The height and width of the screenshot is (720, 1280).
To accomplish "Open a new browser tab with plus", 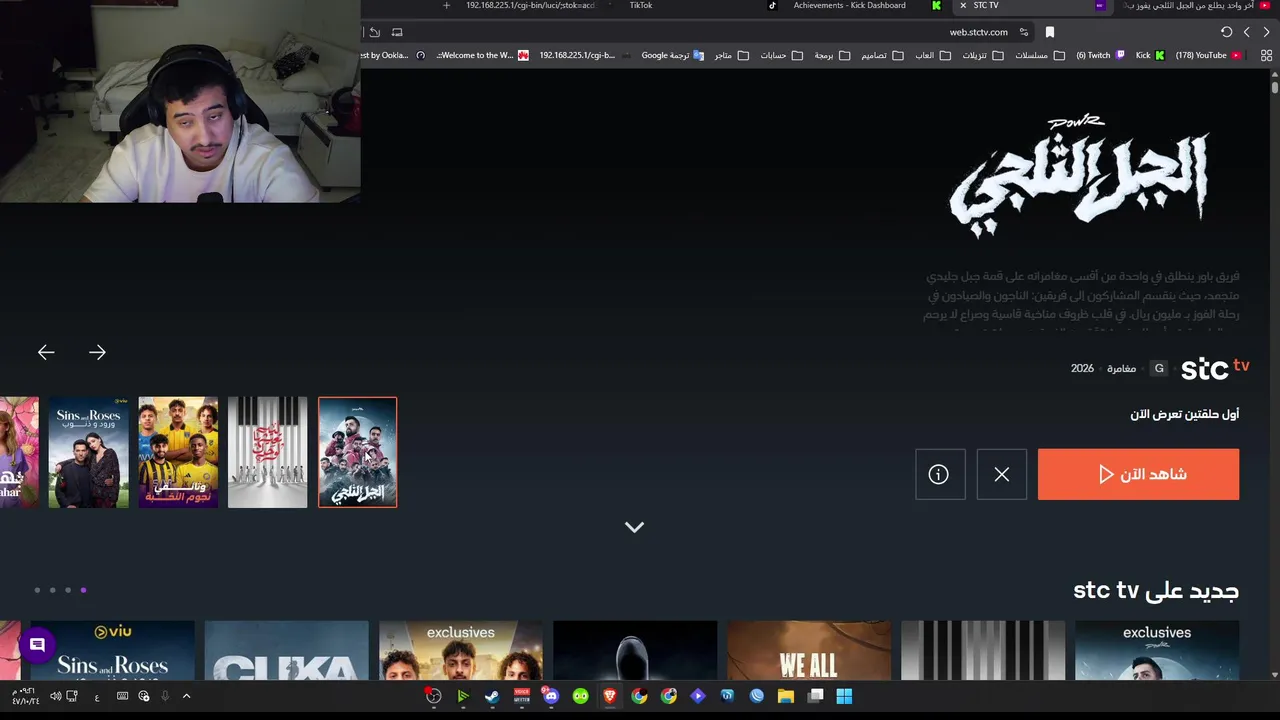I will tap(446, 5).
